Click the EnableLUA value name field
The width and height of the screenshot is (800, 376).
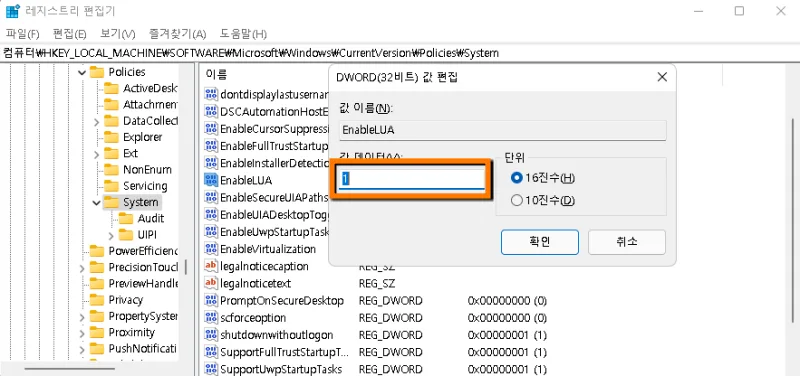click(x=503, y=130)
